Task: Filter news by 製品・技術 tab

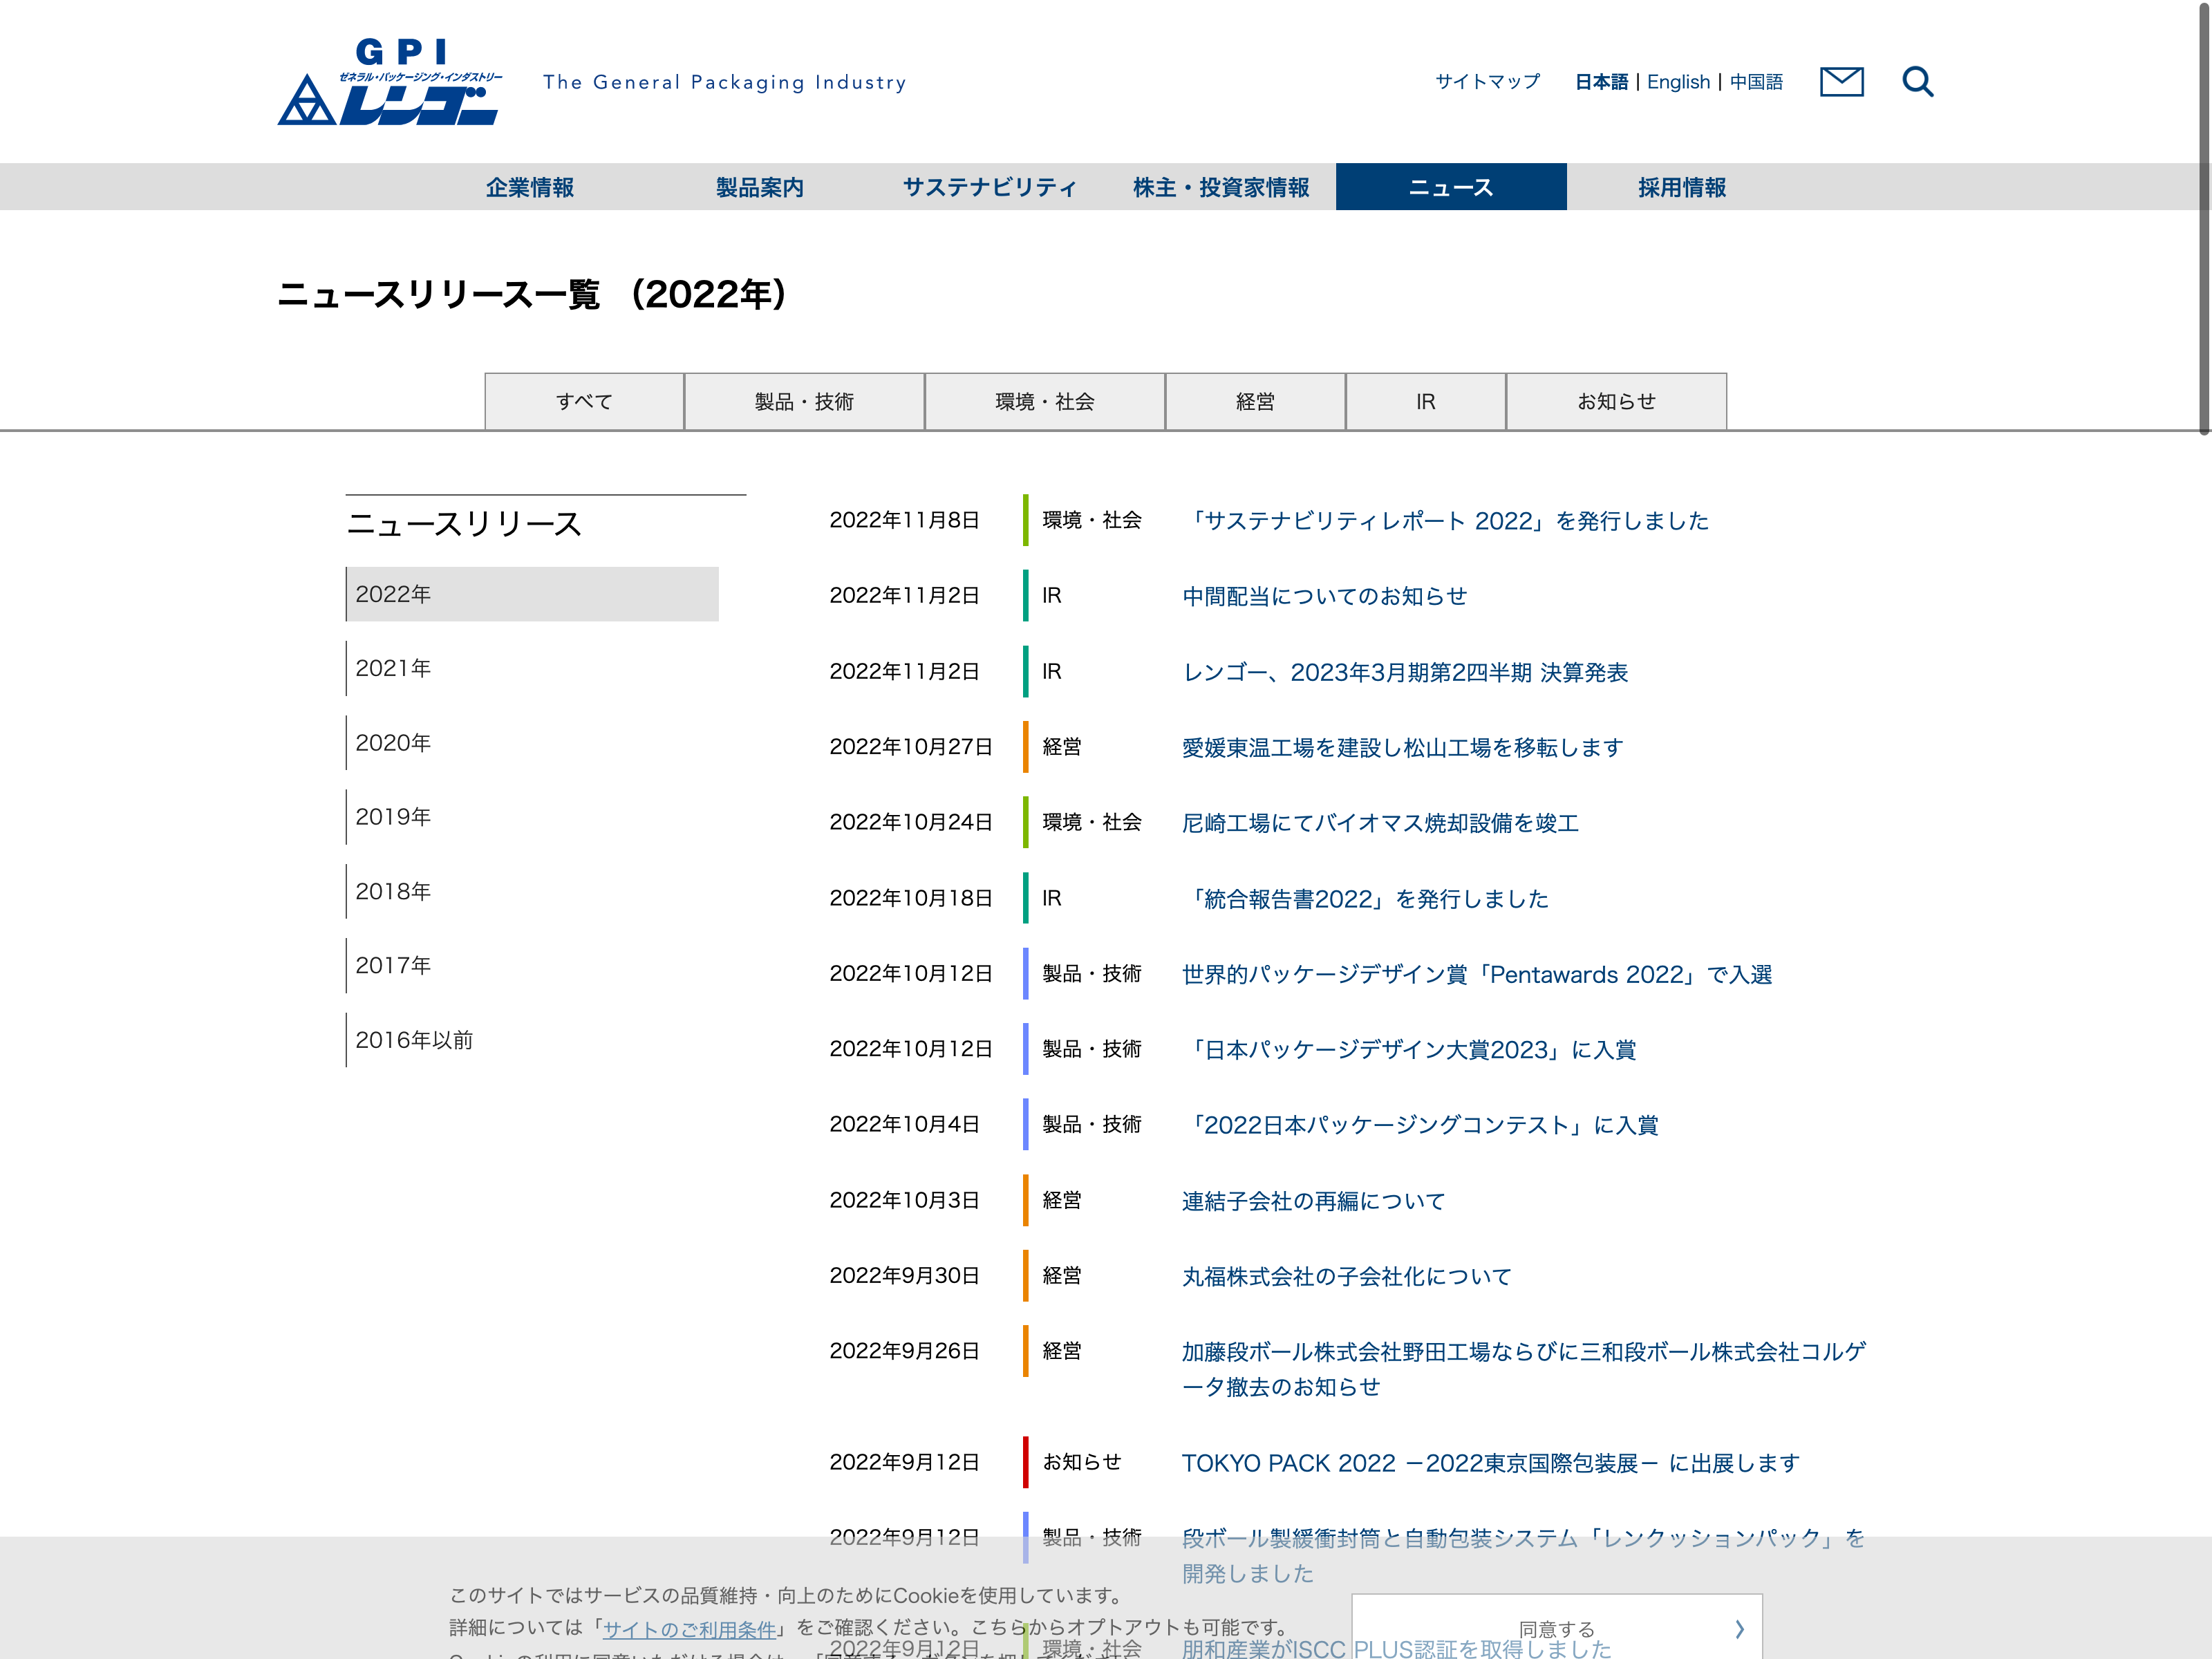Action: (804, 402)
